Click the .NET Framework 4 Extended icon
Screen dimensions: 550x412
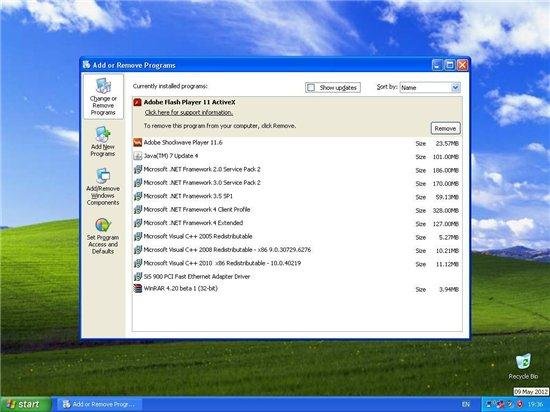(x=138, y=223)
